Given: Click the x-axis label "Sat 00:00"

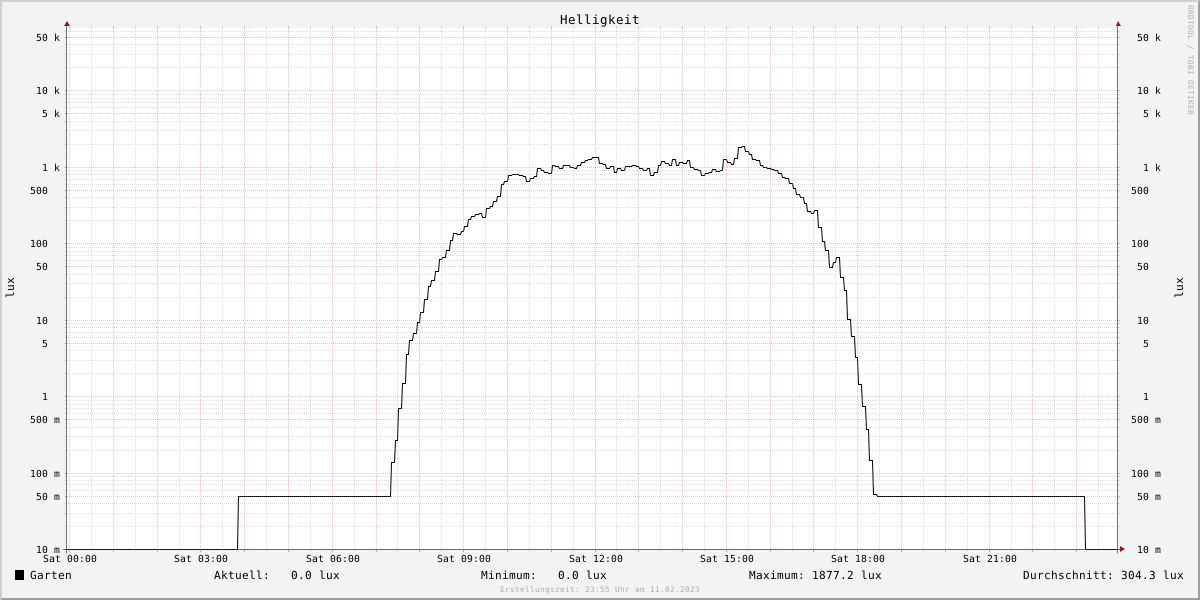Looking at the screenshot, I should pos(70,559).
